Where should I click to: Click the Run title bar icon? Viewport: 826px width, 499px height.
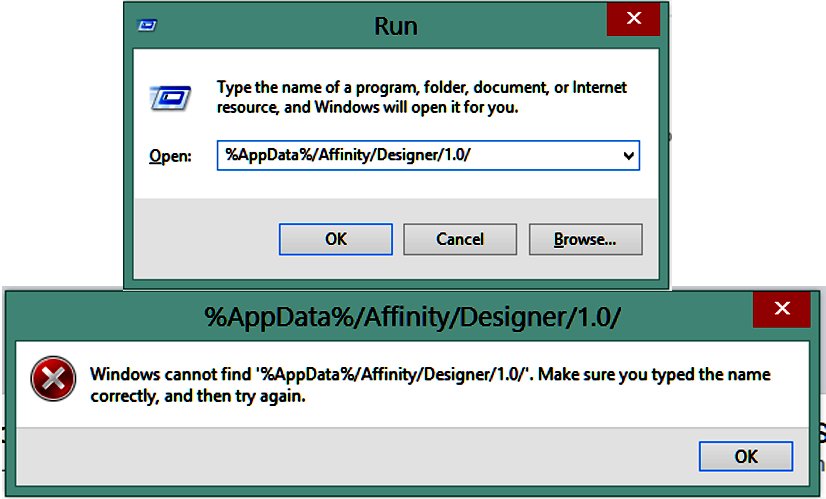coord(146,25)
